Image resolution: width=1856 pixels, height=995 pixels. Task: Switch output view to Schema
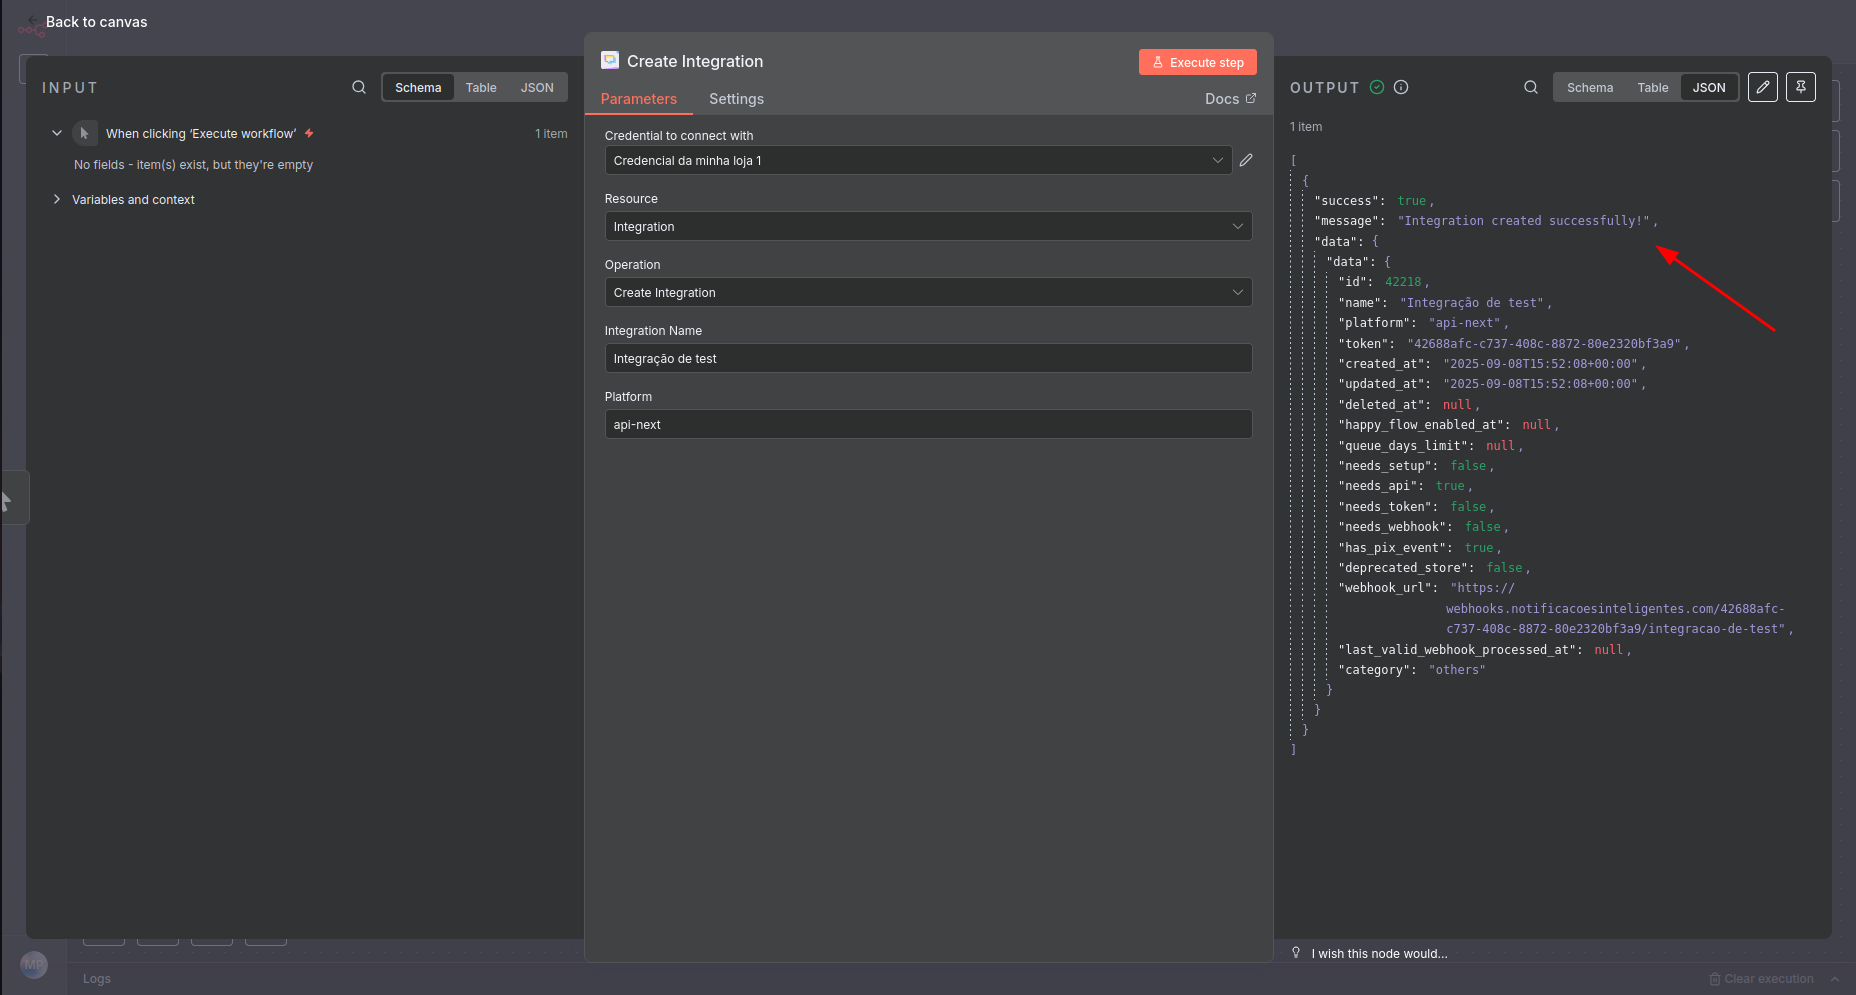coord(1590,87)
